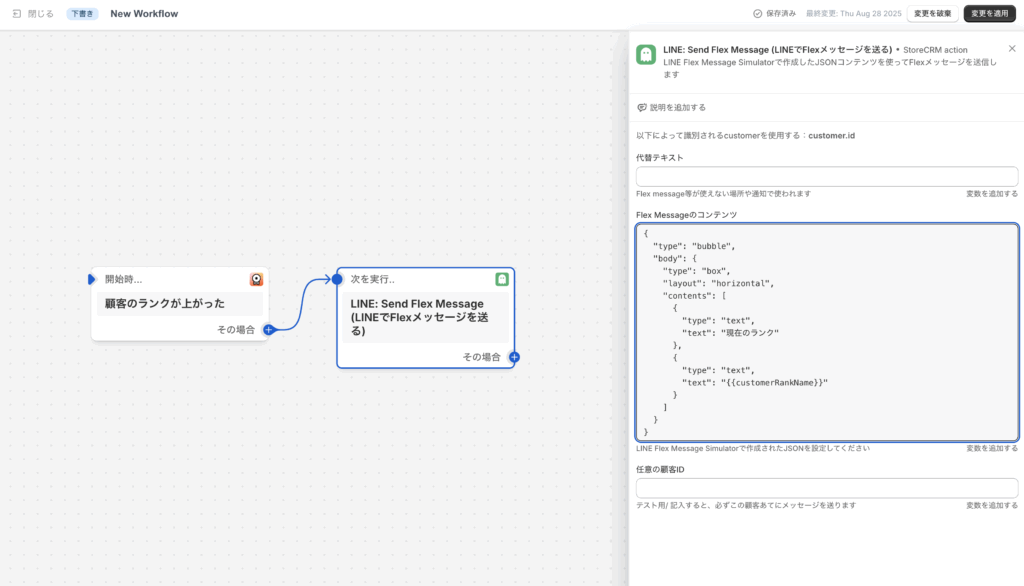Click the StoreCRM action text in panel header
This screenshot has width=1024, height=586.
coord(935,50)
